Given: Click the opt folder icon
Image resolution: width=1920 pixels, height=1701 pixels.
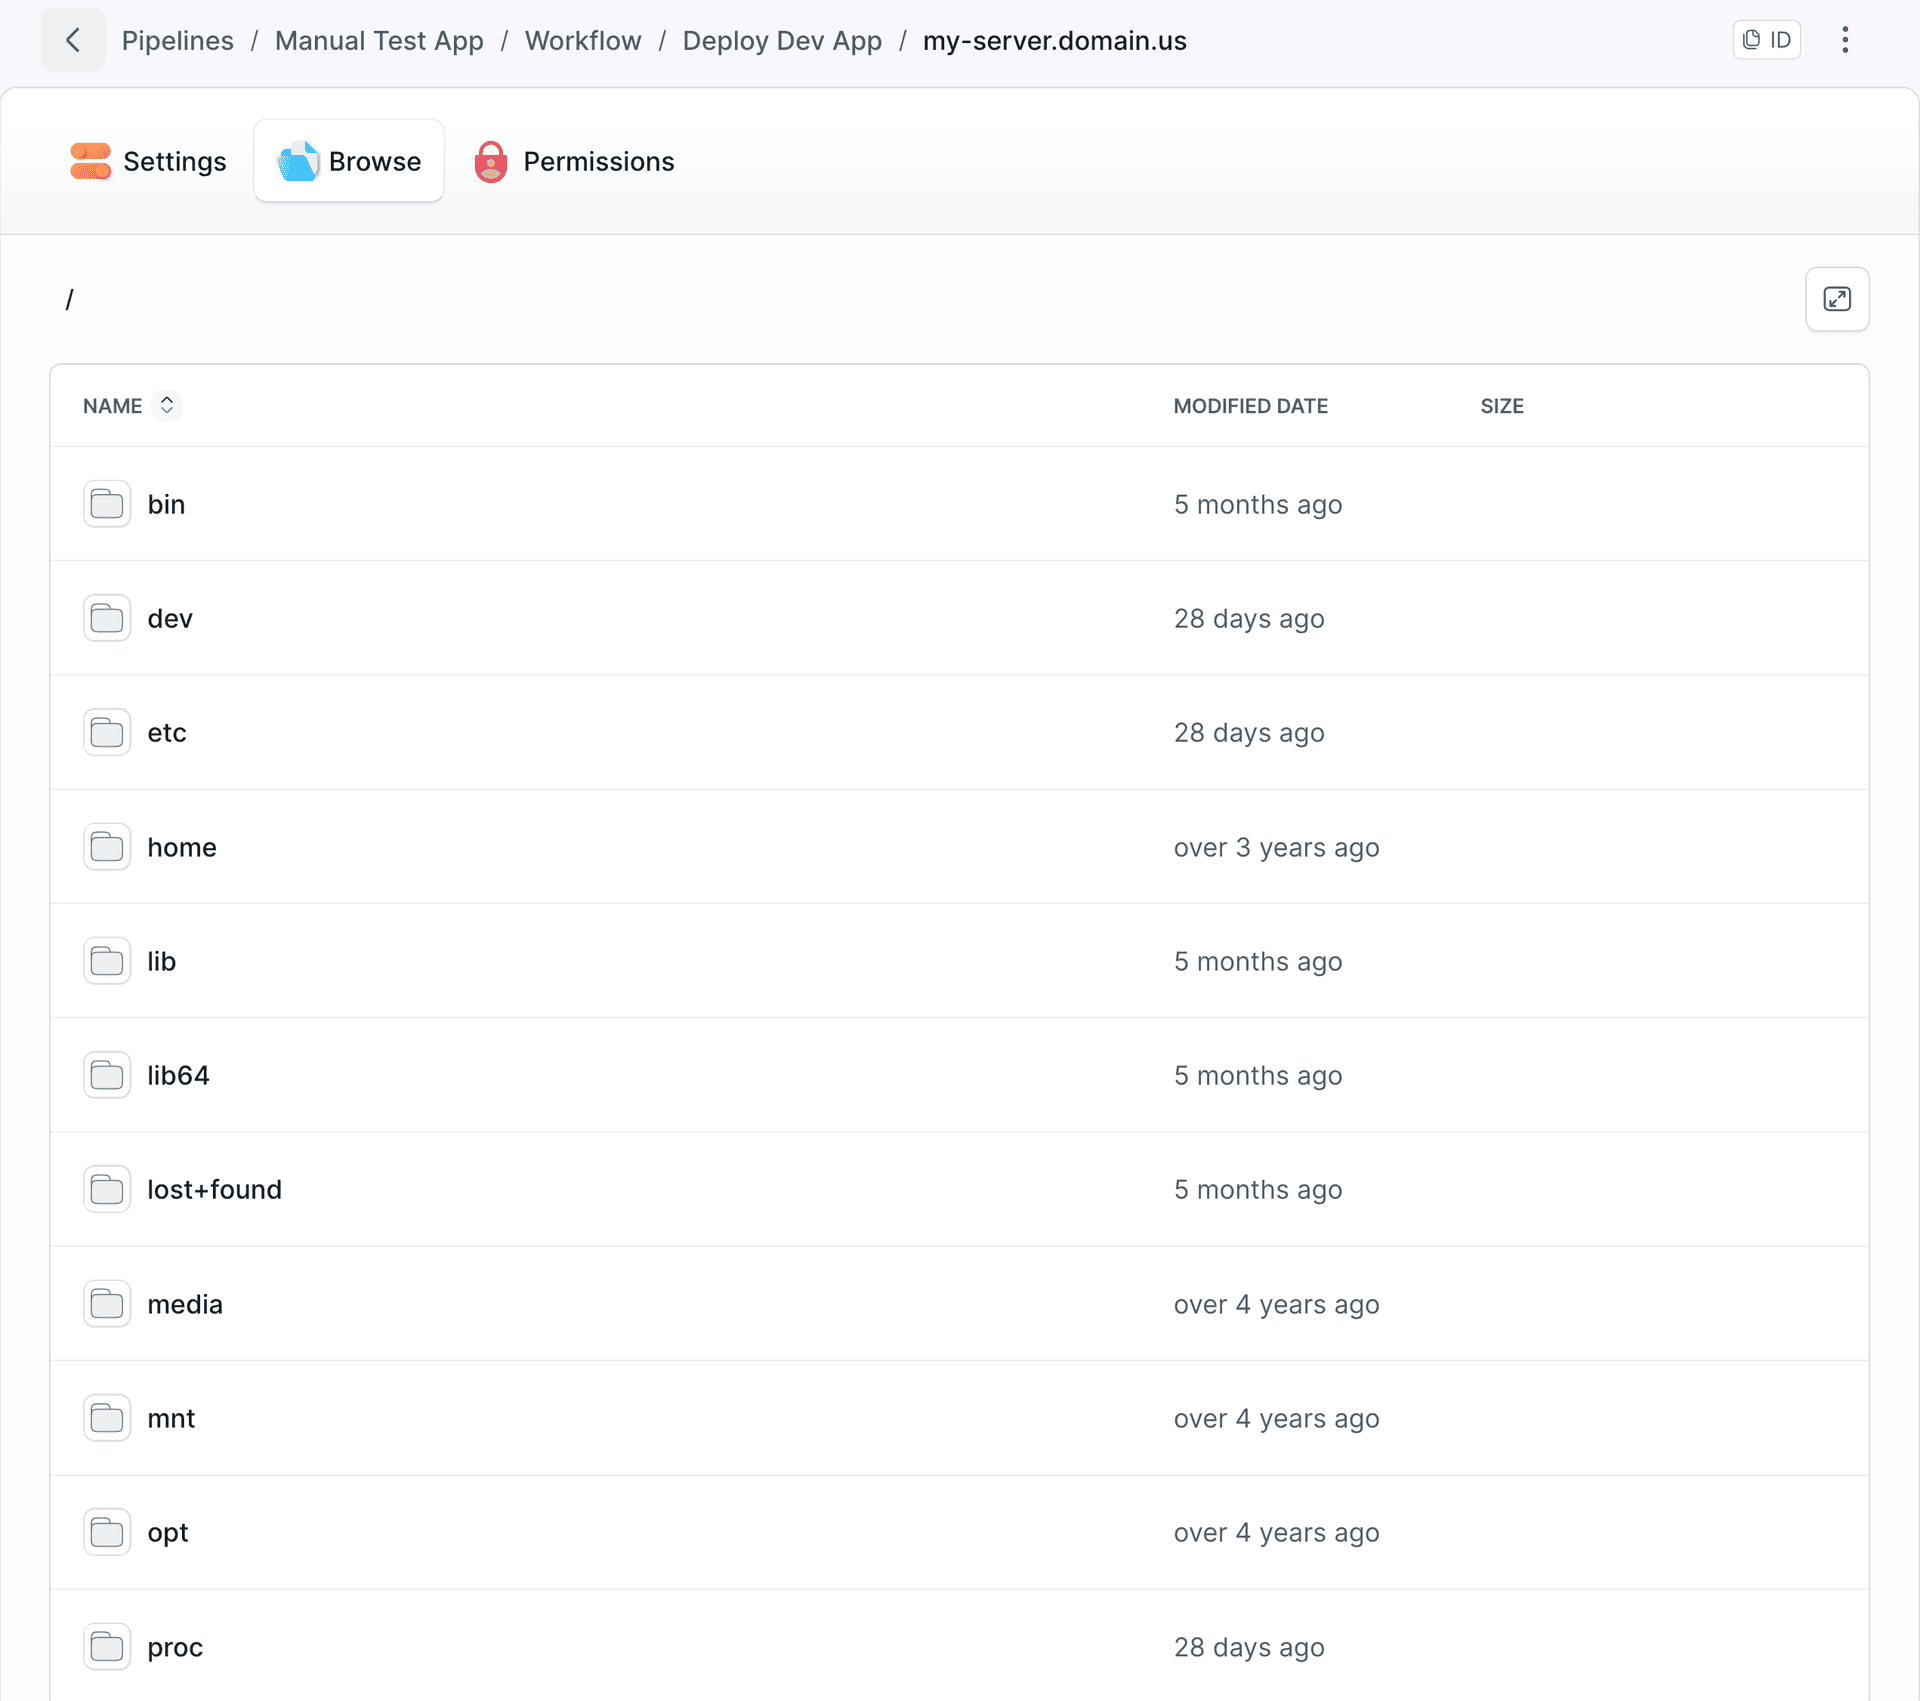Looking at the screenshot, I should [x=107, y=1532].
